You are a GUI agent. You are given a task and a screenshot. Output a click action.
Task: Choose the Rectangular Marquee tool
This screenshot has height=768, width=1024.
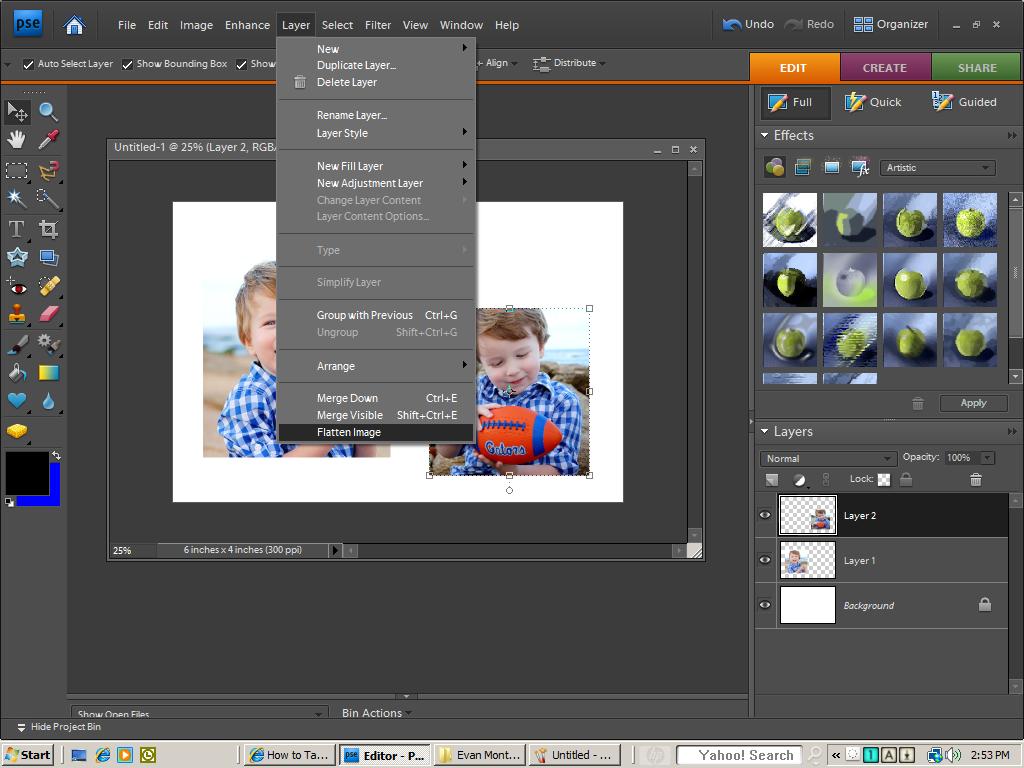tap(16, 171)
